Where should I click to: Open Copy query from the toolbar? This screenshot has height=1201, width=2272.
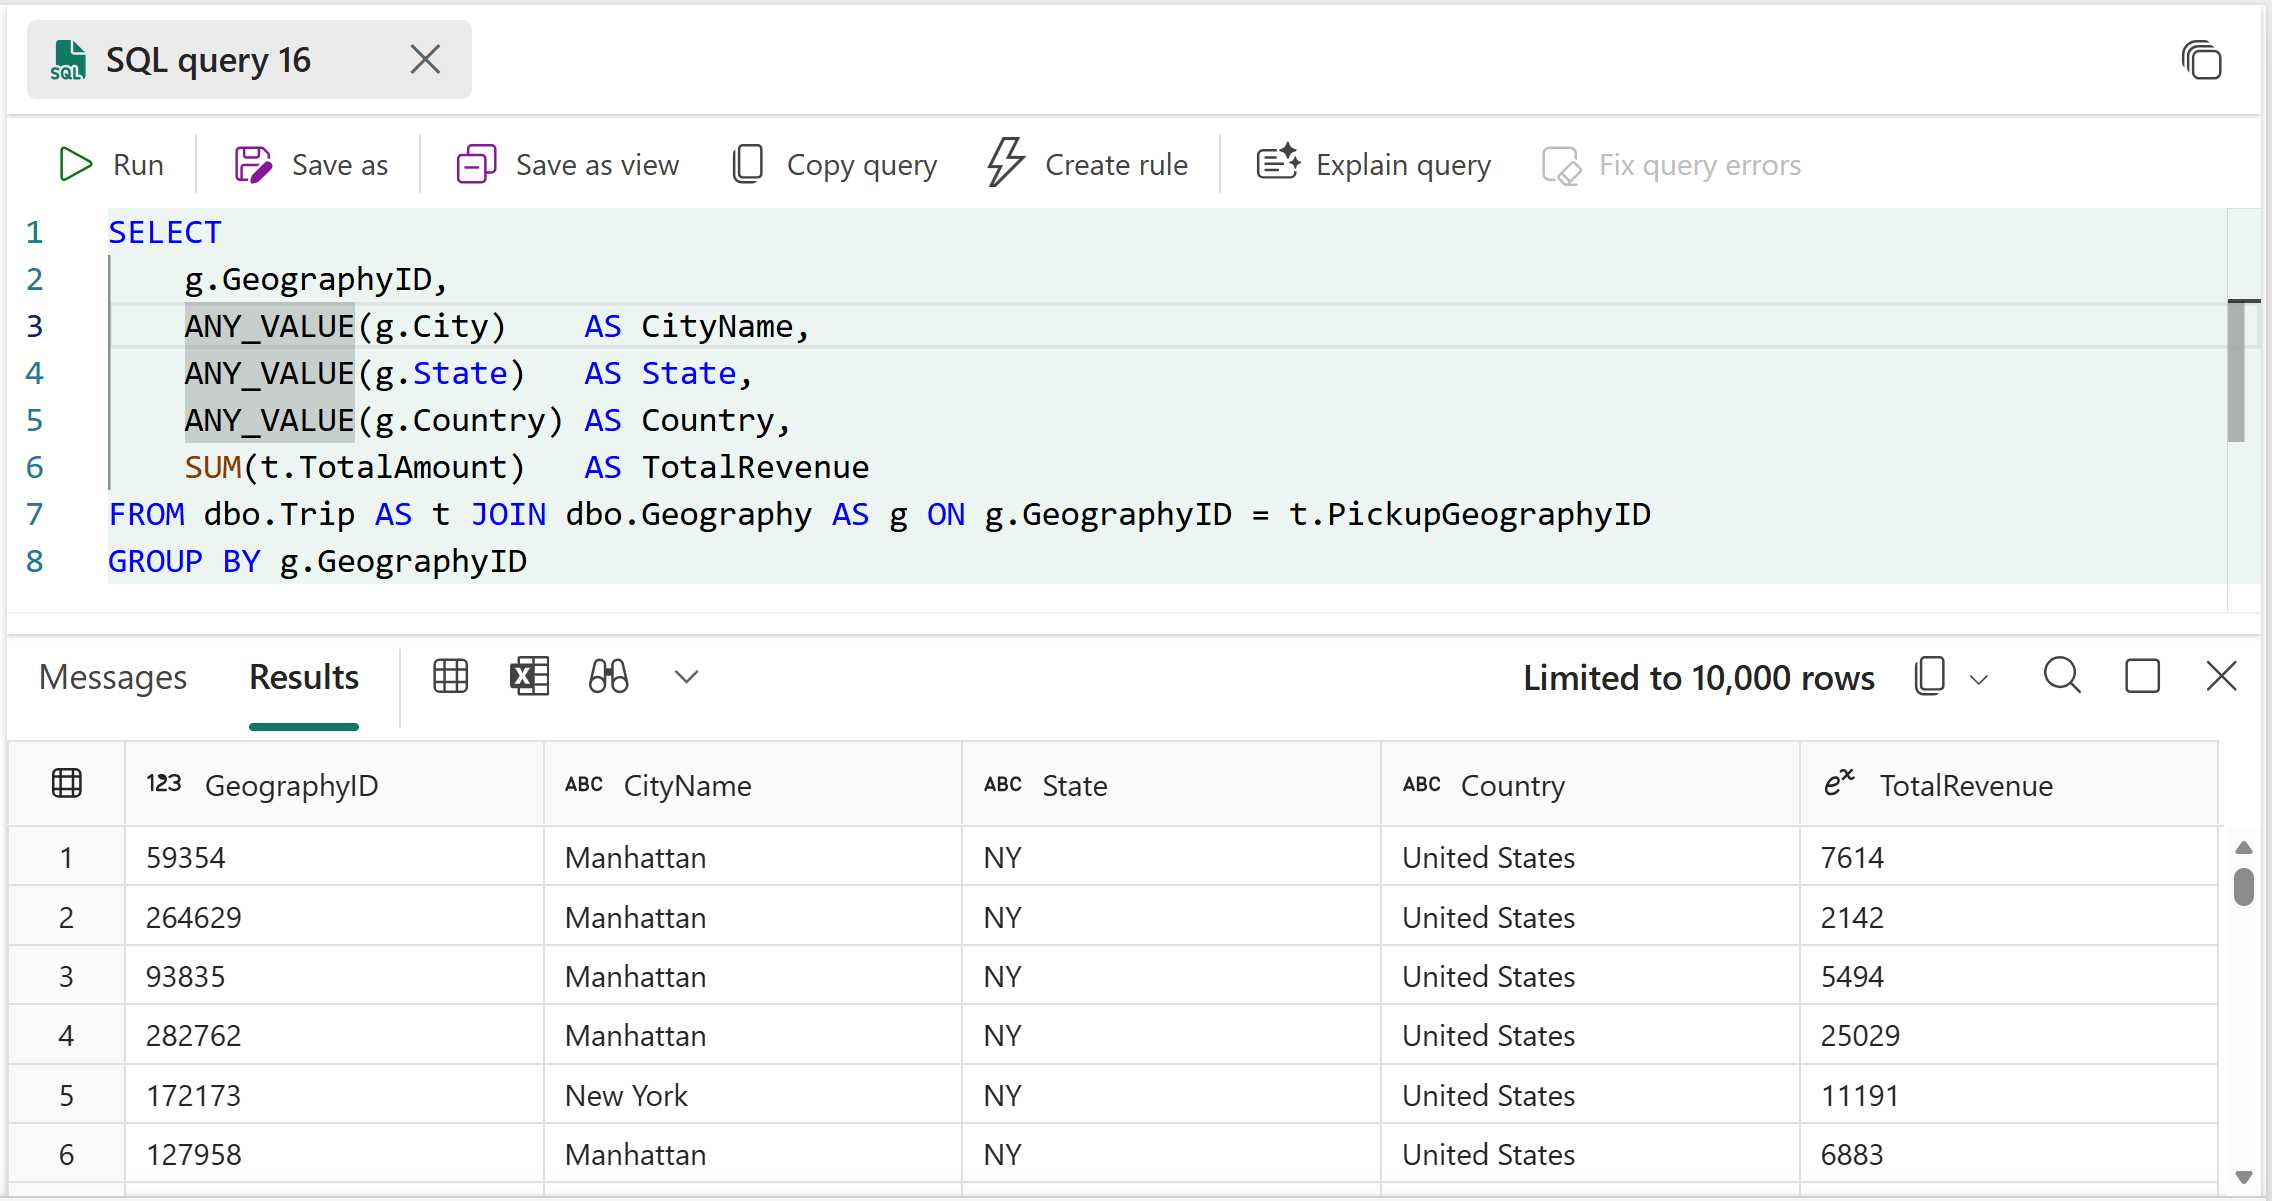(x=833, y=164)
